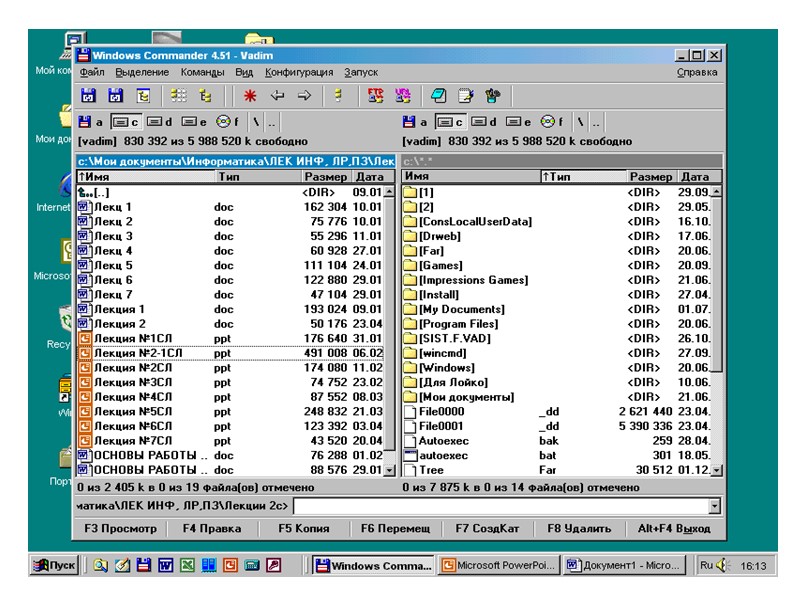Viewport: 800px width, 600px height.
Task: Launch Excel from the quick launch bar
Action: click(186, 566)
